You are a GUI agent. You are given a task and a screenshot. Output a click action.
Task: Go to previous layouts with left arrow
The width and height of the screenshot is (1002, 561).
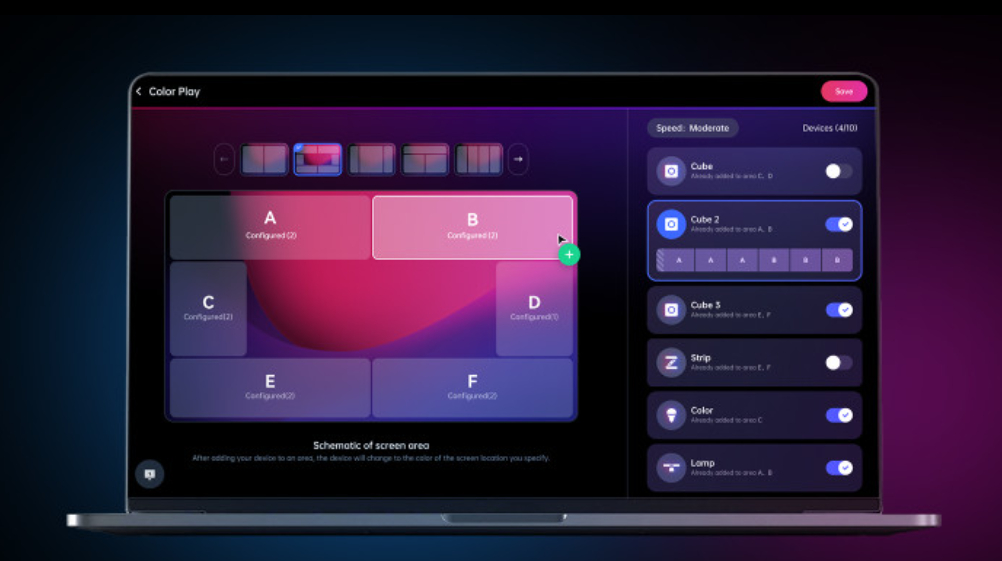pos(225,159)
